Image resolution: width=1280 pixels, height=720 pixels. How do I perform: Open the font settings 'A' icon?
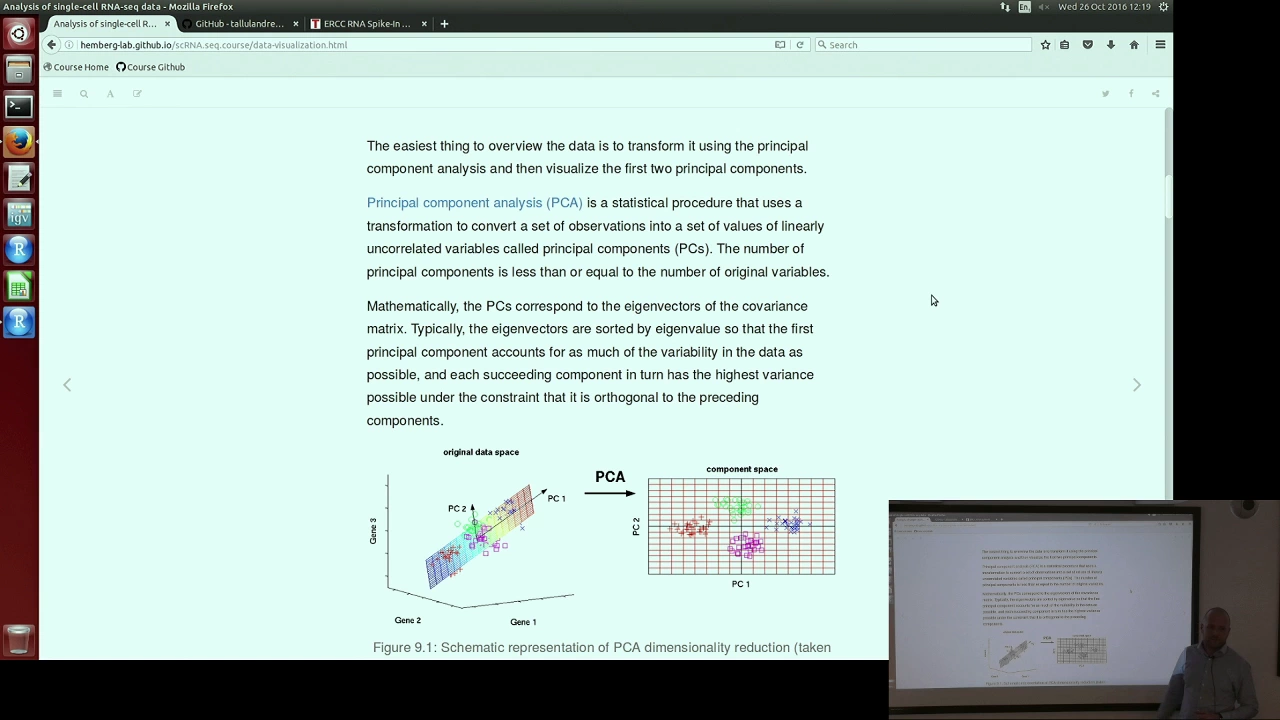[110, 93]
